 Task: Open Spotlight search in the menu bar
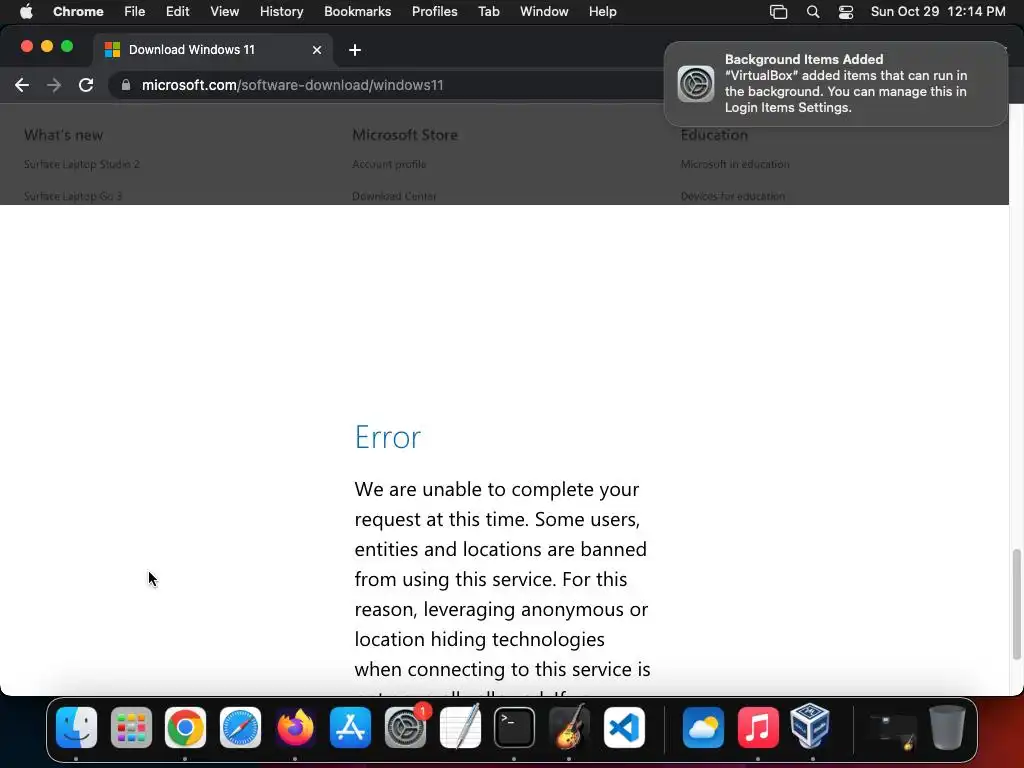812,12
